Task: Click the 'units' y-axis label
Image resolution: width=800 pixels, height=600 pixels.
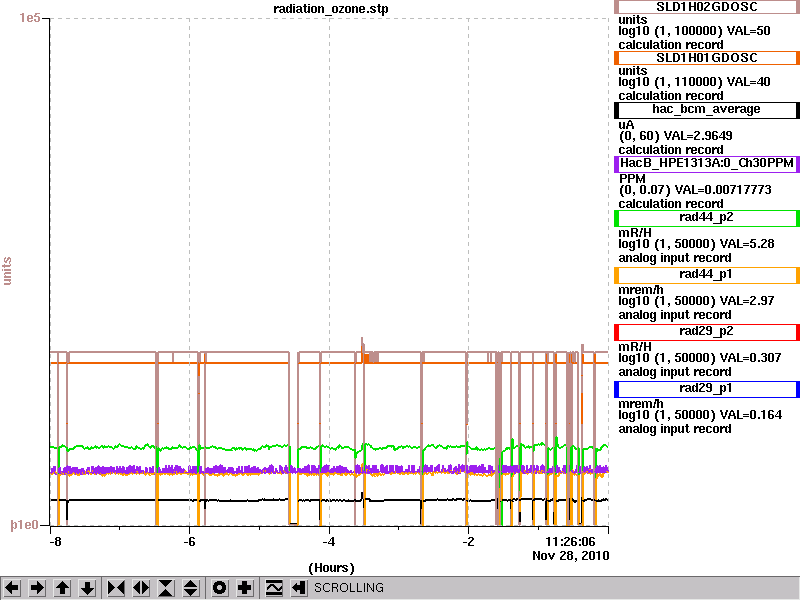Action: (7, 271)
